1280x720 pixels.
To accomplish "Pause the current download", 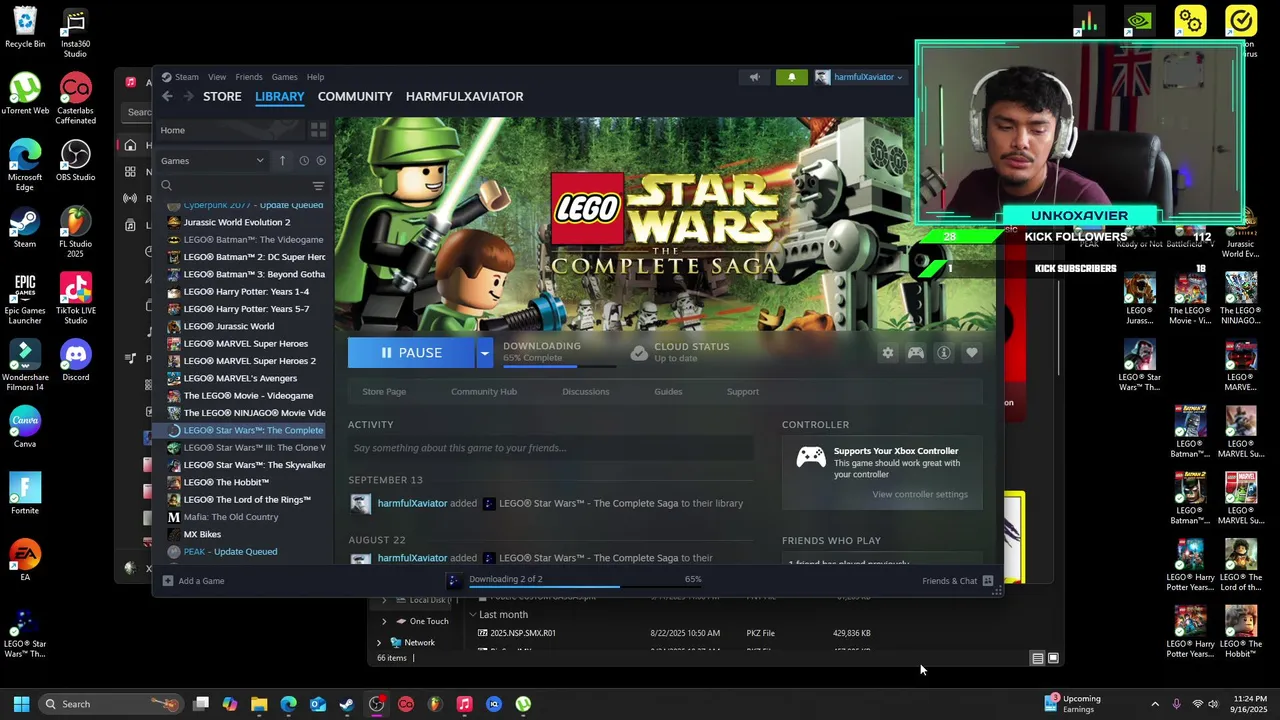I will (412, 353).
